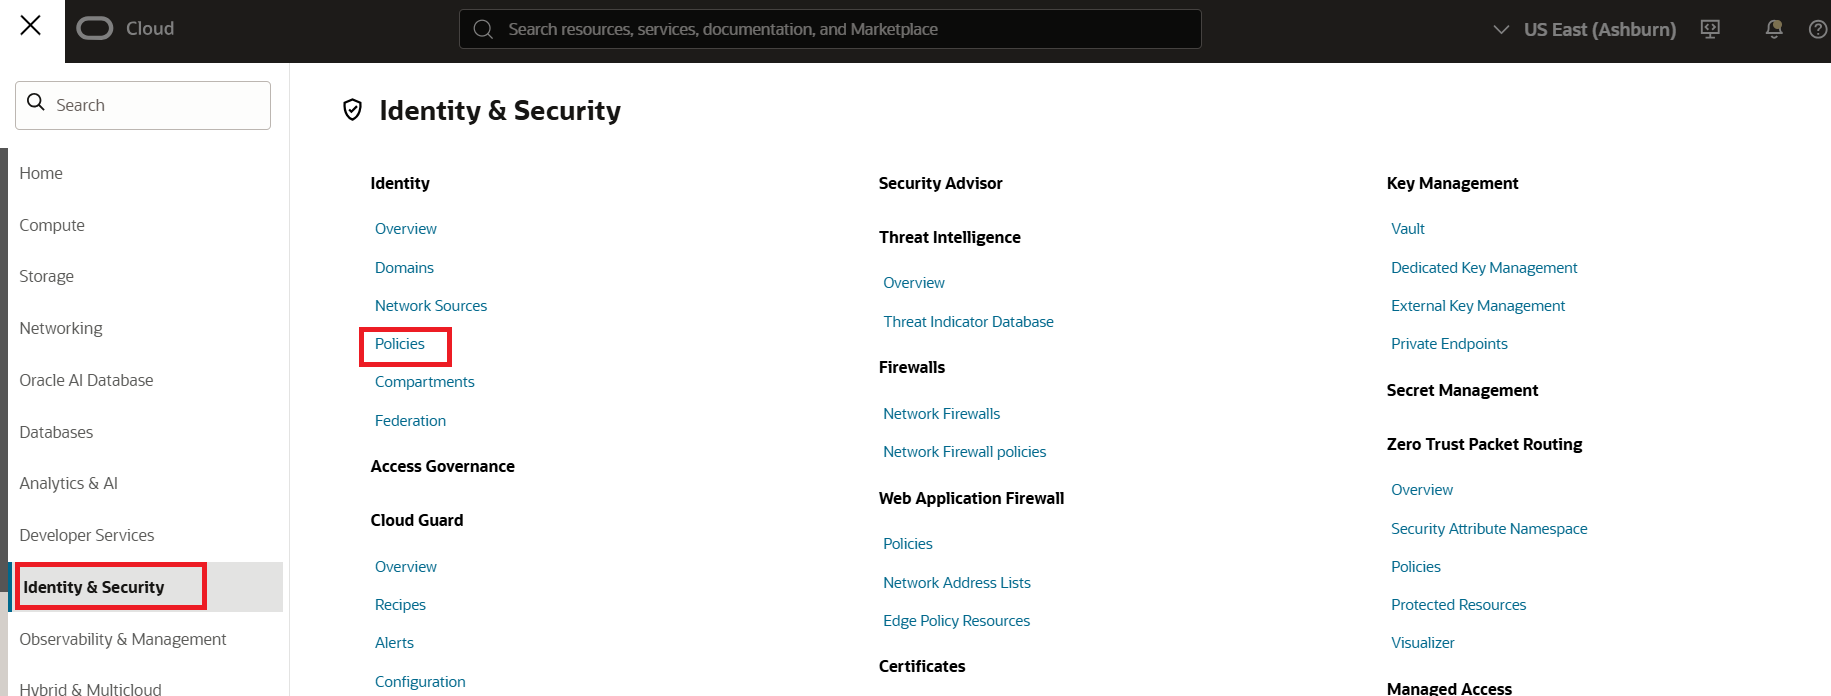Open the Identity Overview link
The height and width of the screenshot is (696, 1831).
[406, 229]
